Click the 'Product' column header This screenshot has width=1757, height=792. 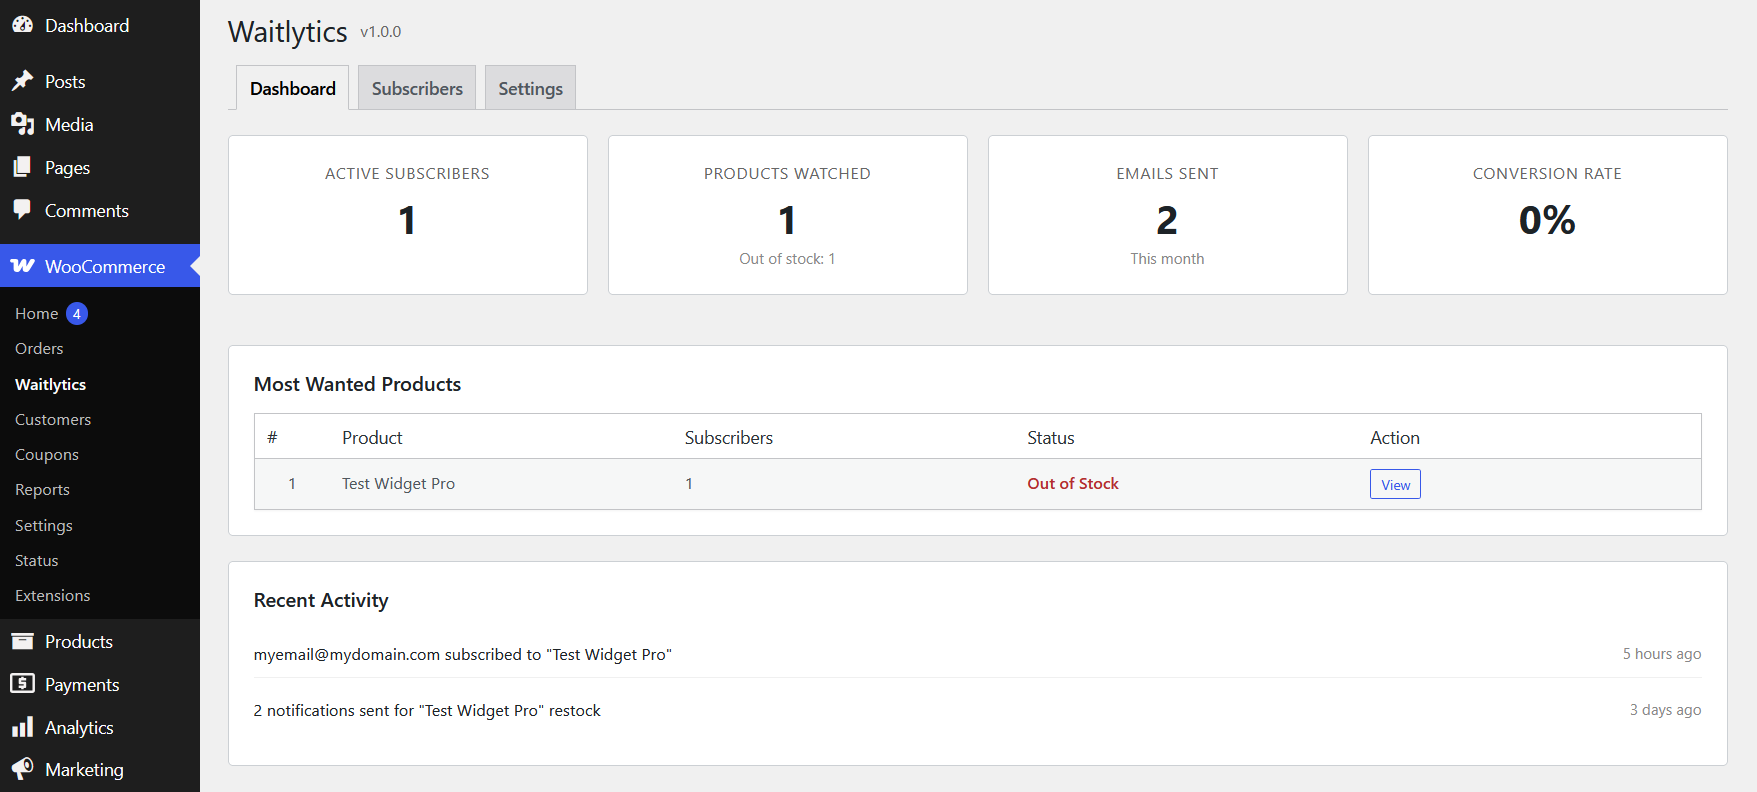pyautogui.click(x=372, y=438)
